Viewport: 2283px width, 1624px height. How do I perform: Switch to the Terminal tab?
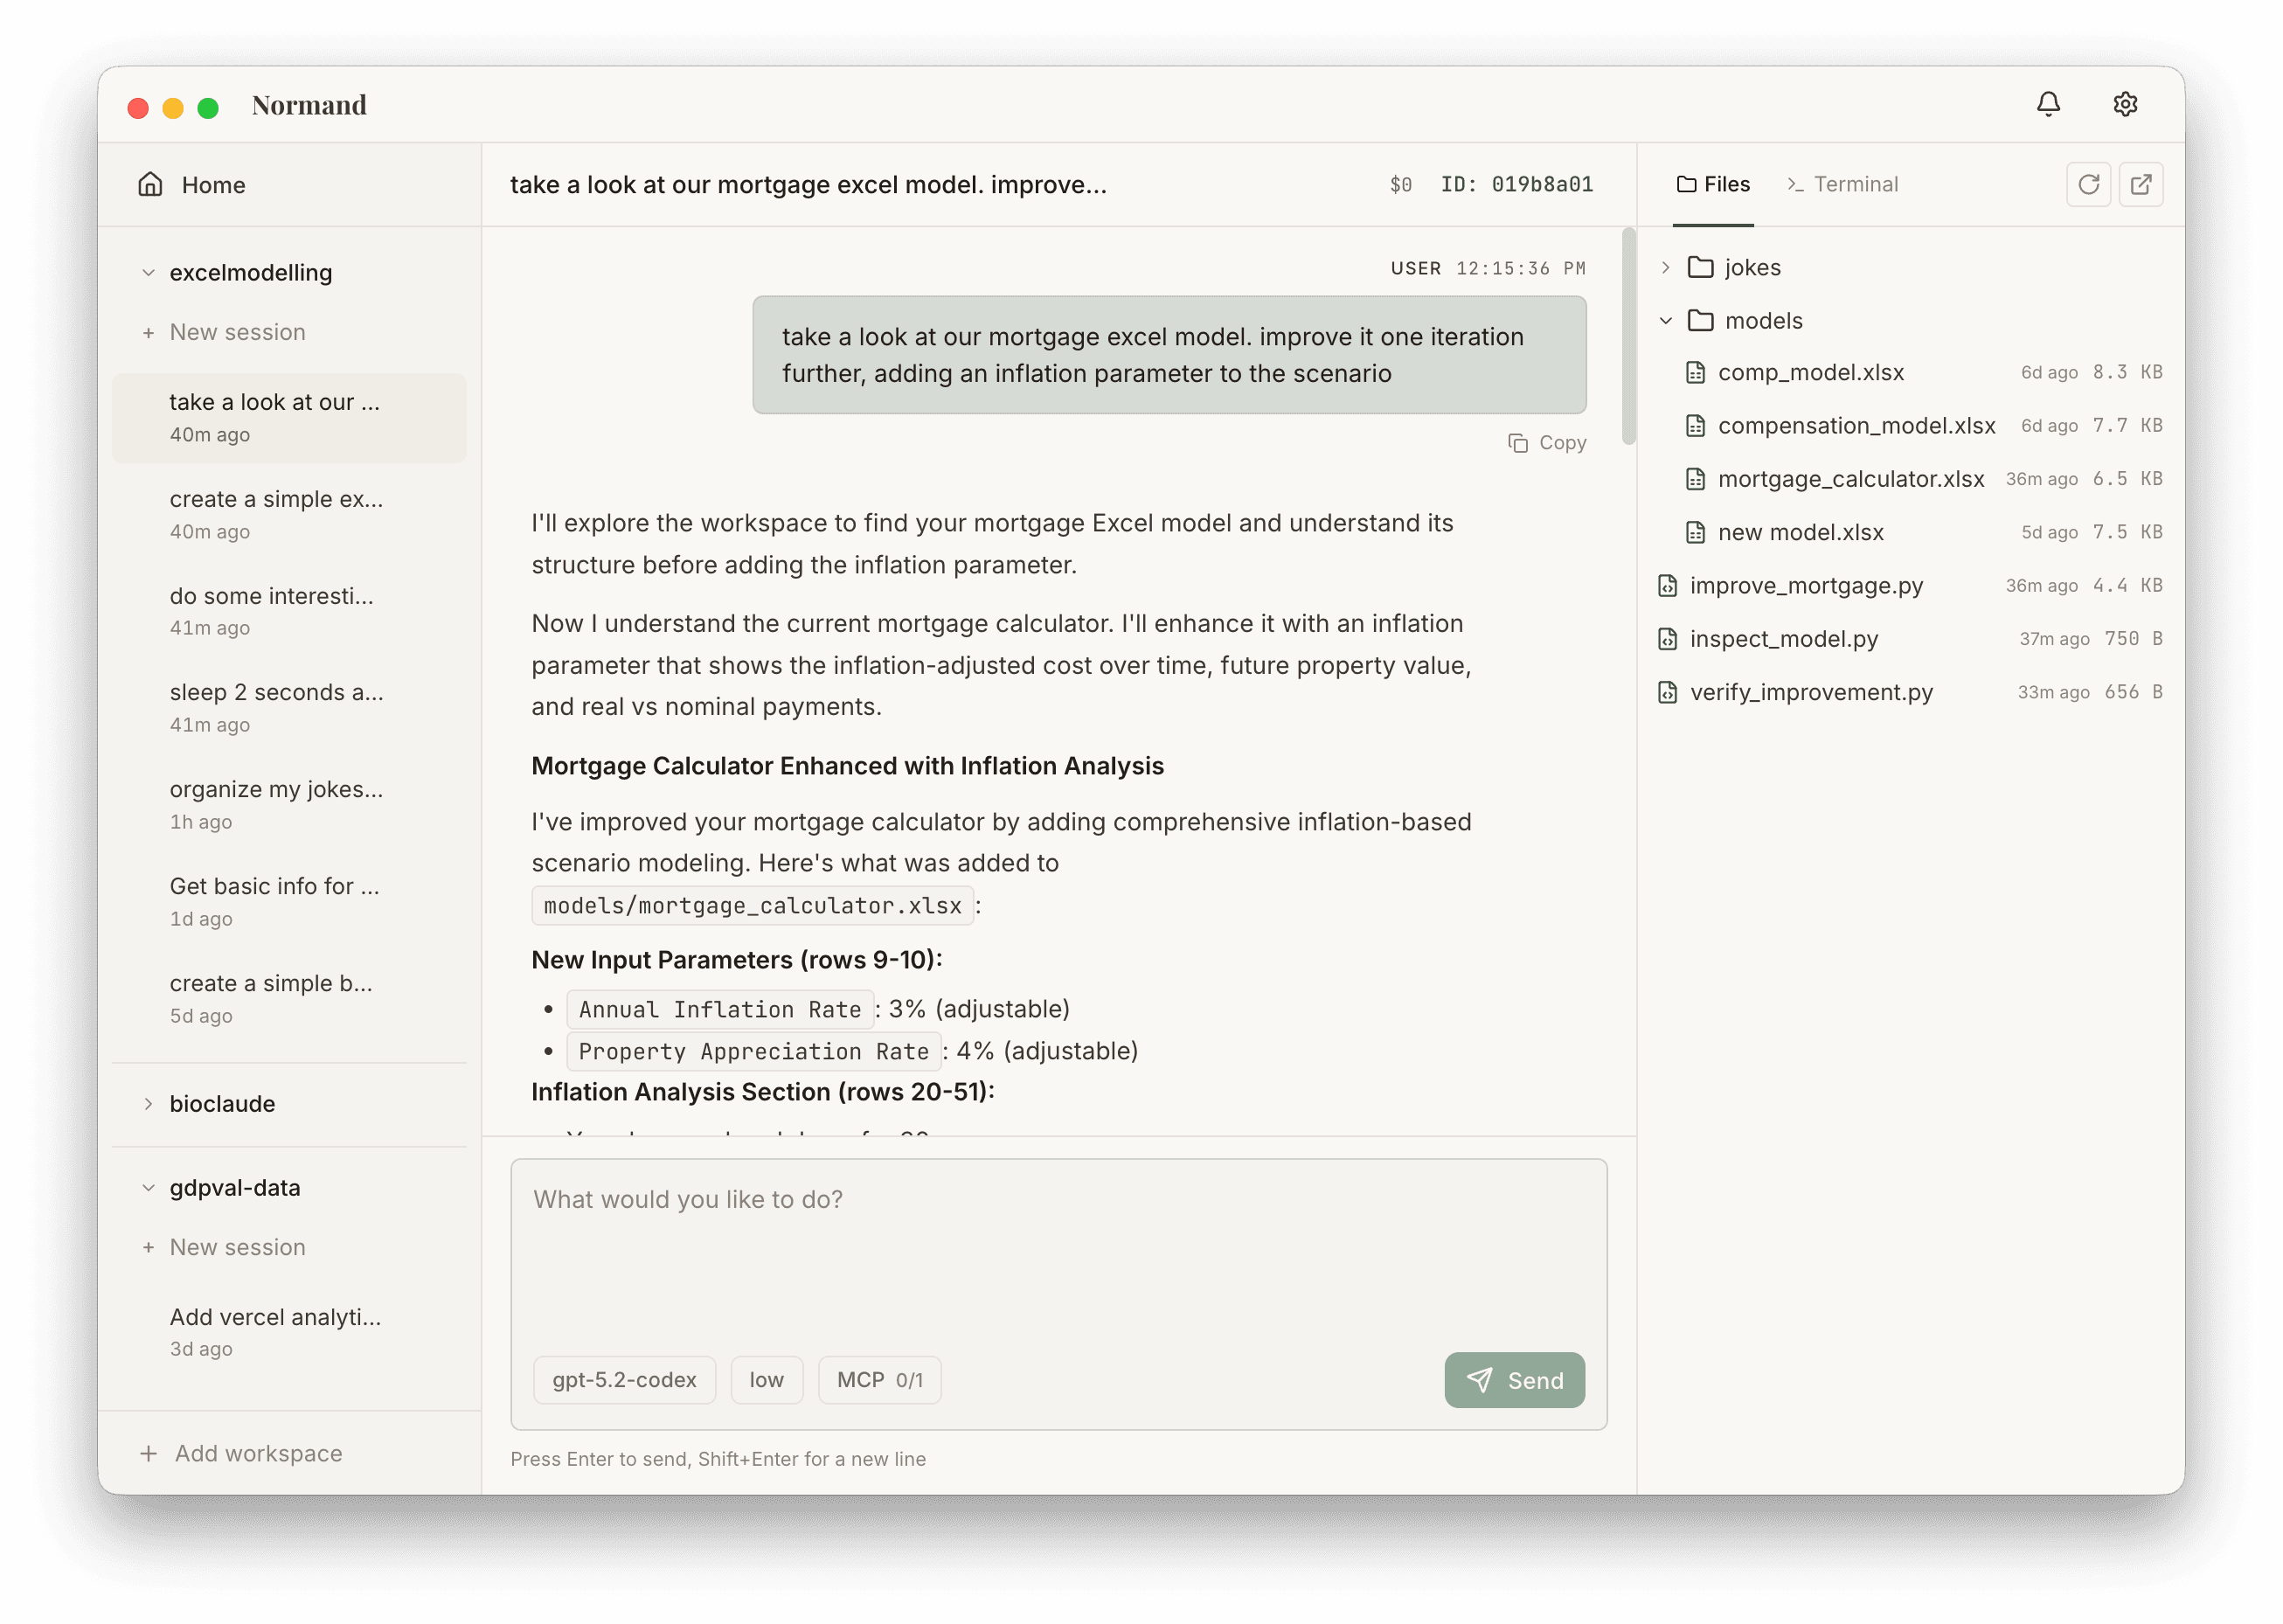(1842, 184)
